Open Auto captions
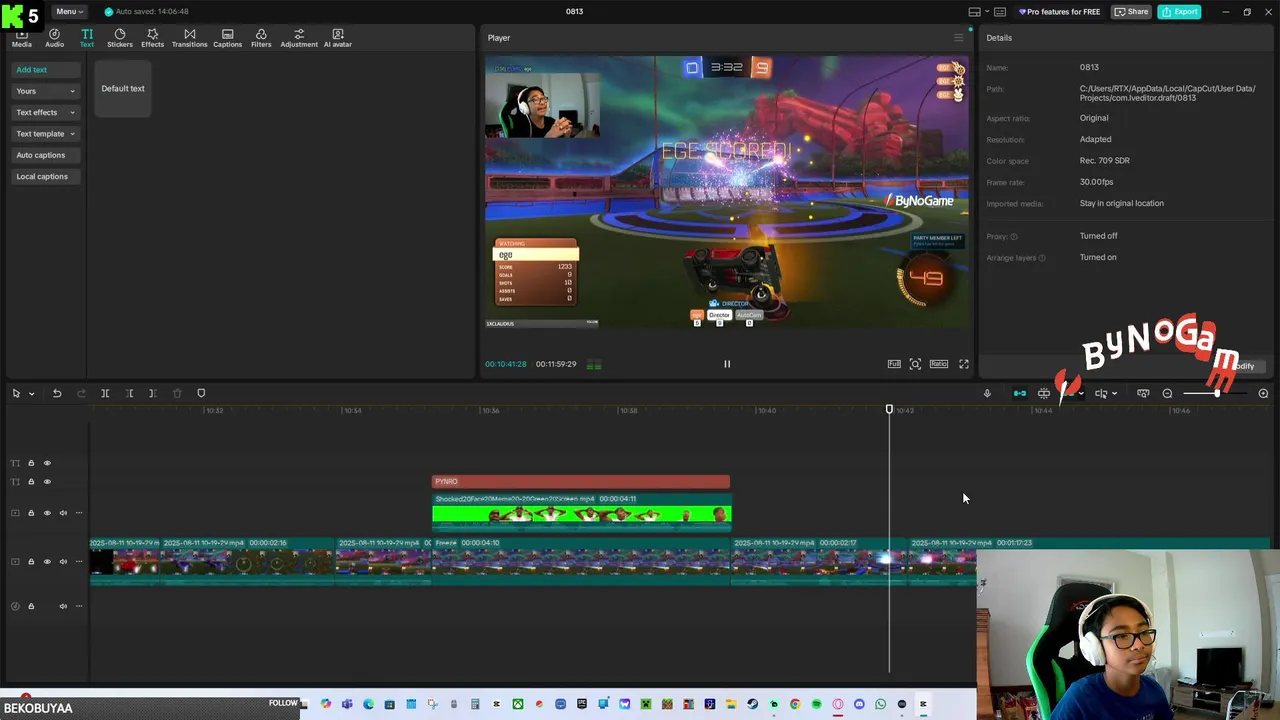This screenshot has width=1280, height=720. (x=45, y=155)
